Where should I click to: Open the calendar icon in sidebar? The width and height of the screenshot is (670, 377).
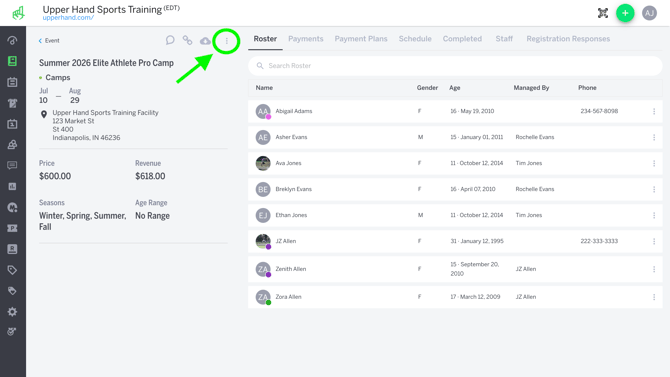tap(12, 82)
